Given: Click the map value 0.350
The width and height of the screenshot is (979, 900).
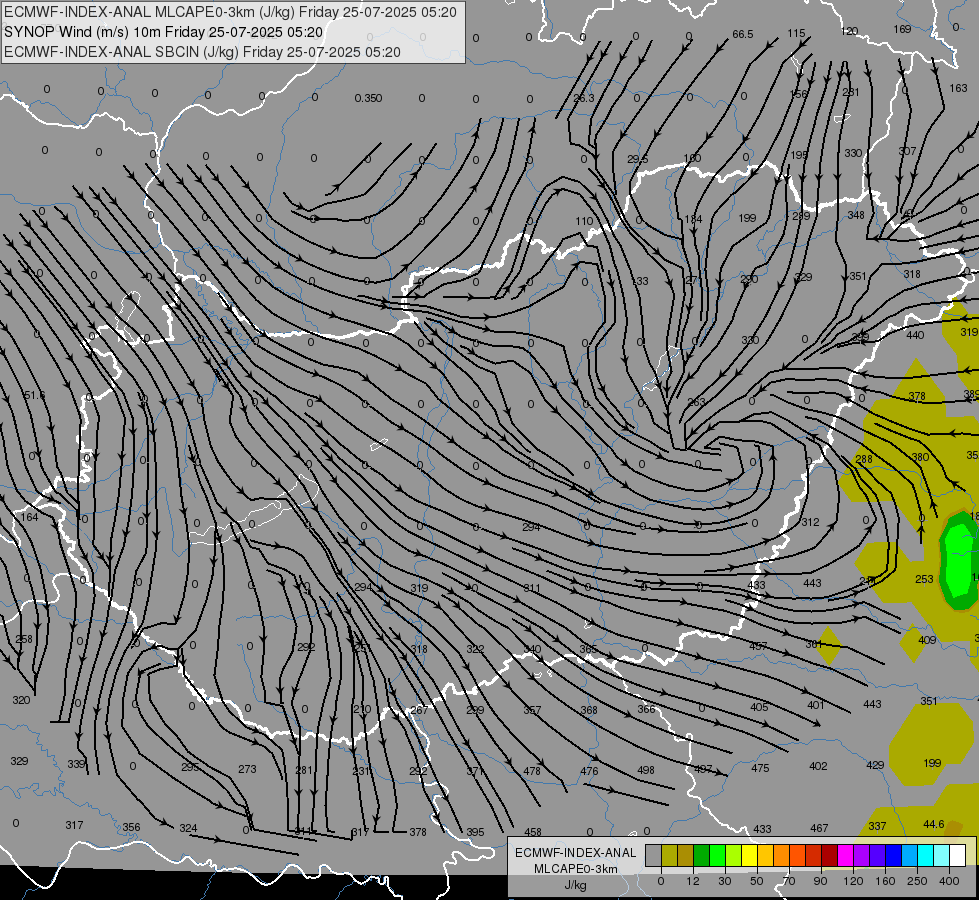Looking at the screenshot, I should (368, 98).
